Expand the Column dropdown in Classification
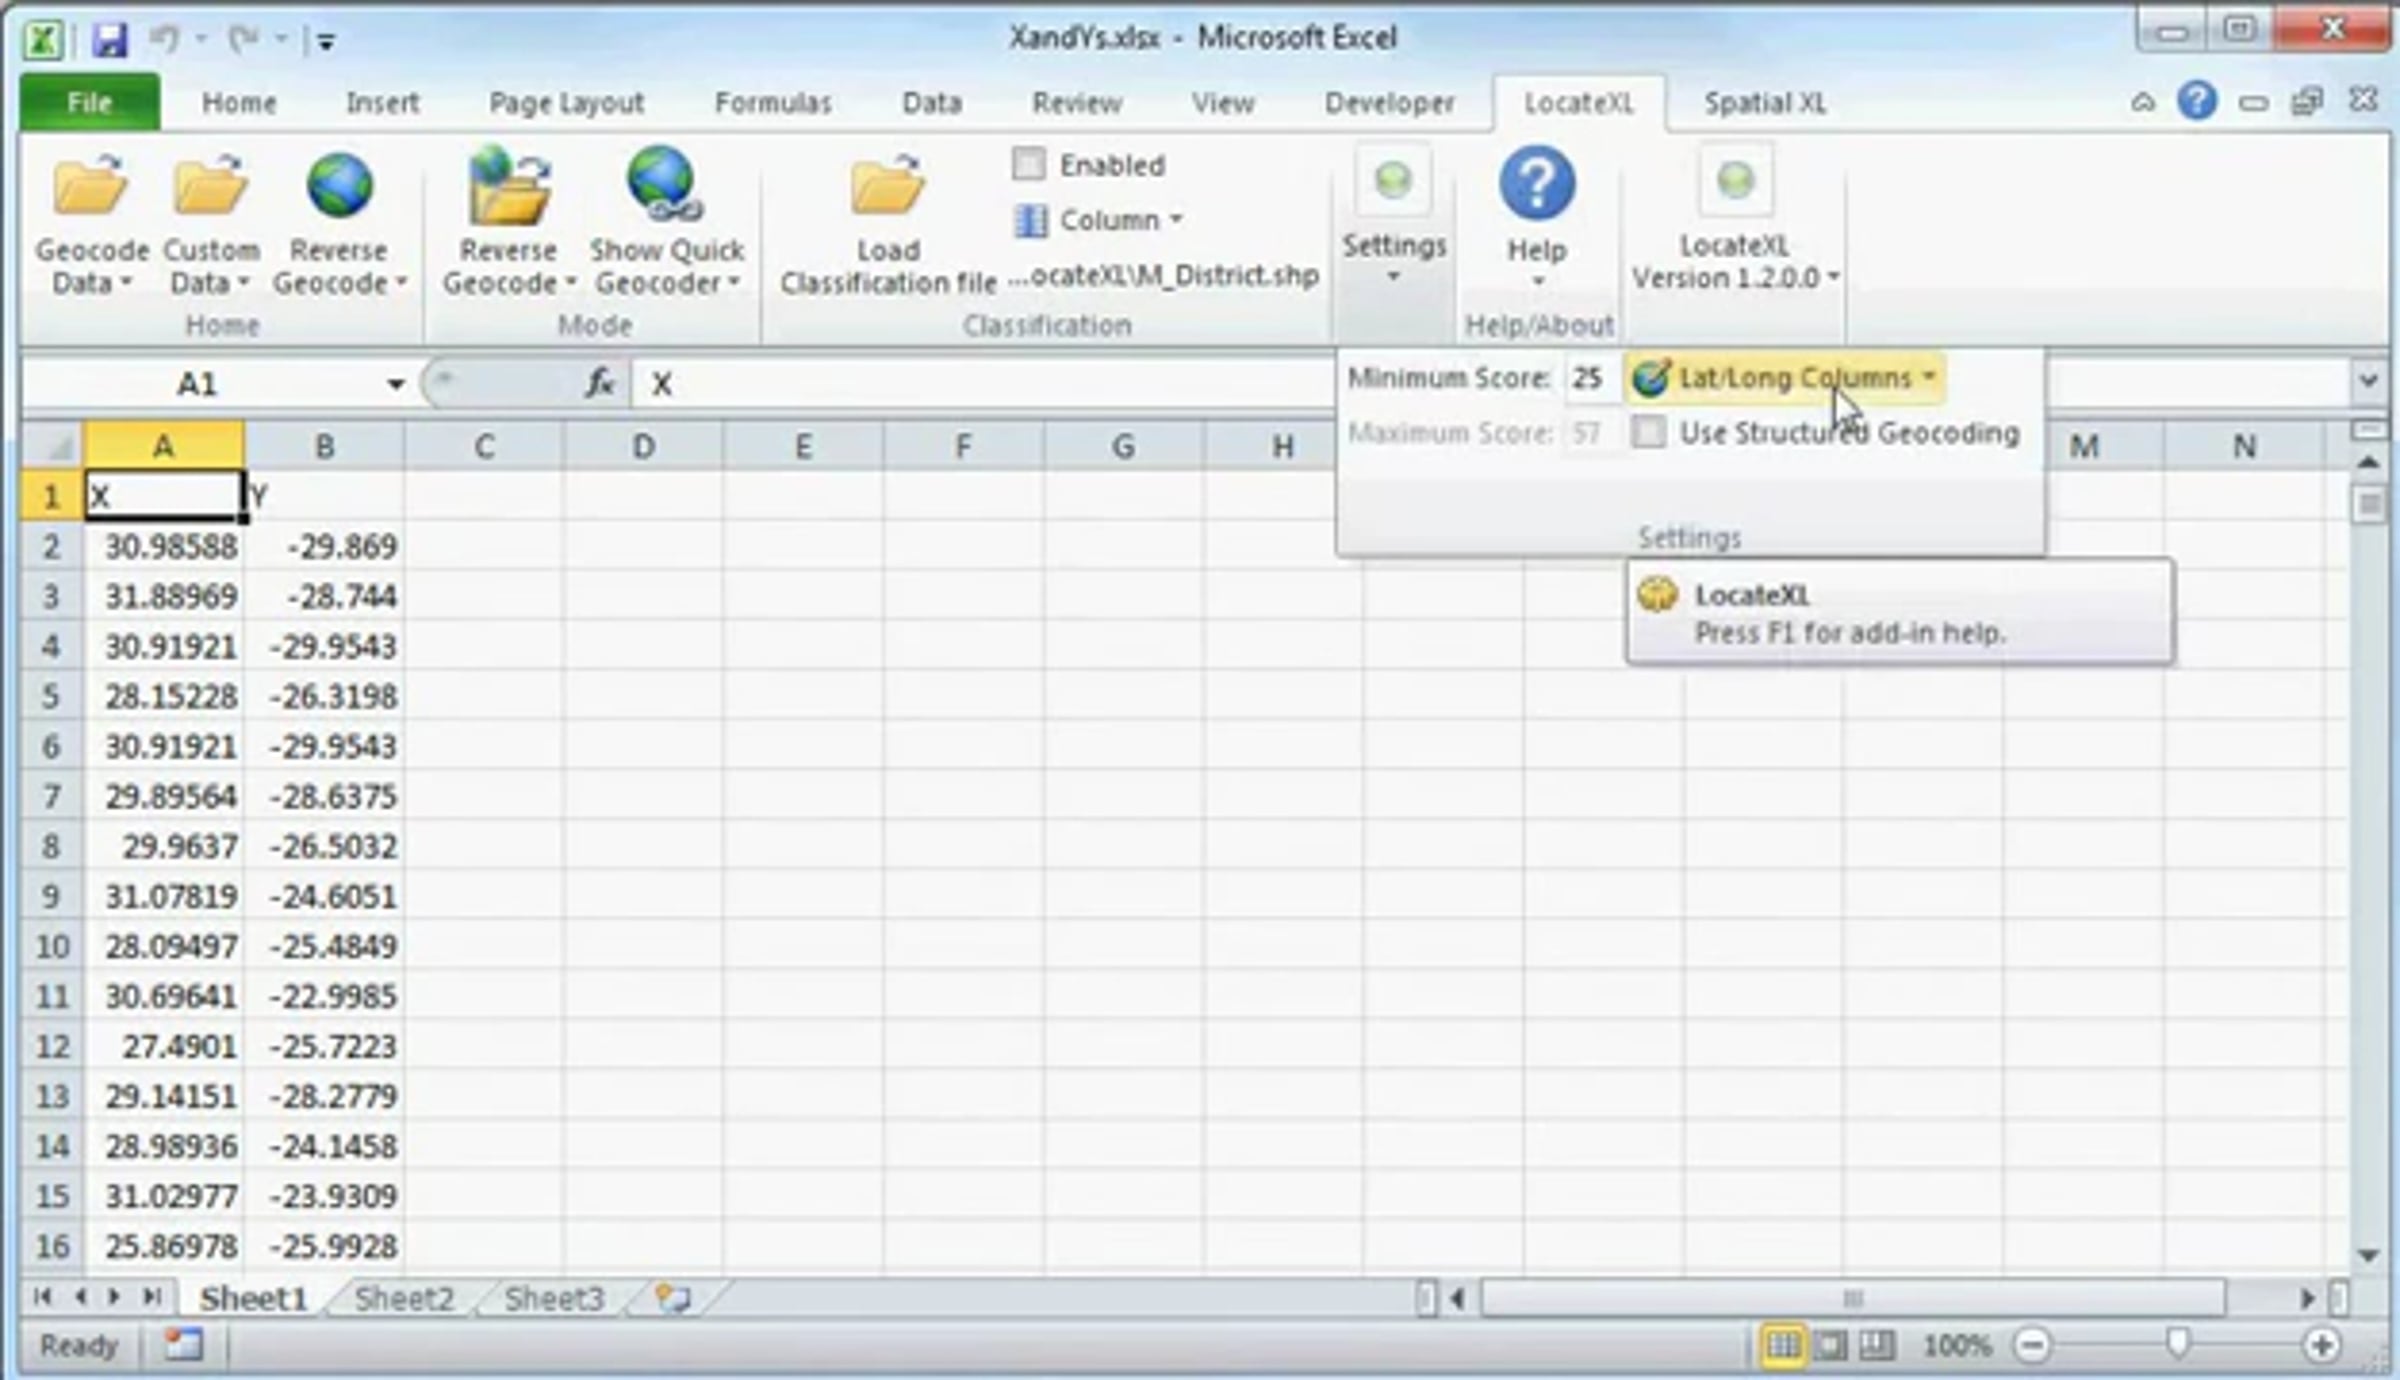The image size is (2400, 1380). click(x=1098, y=219)
